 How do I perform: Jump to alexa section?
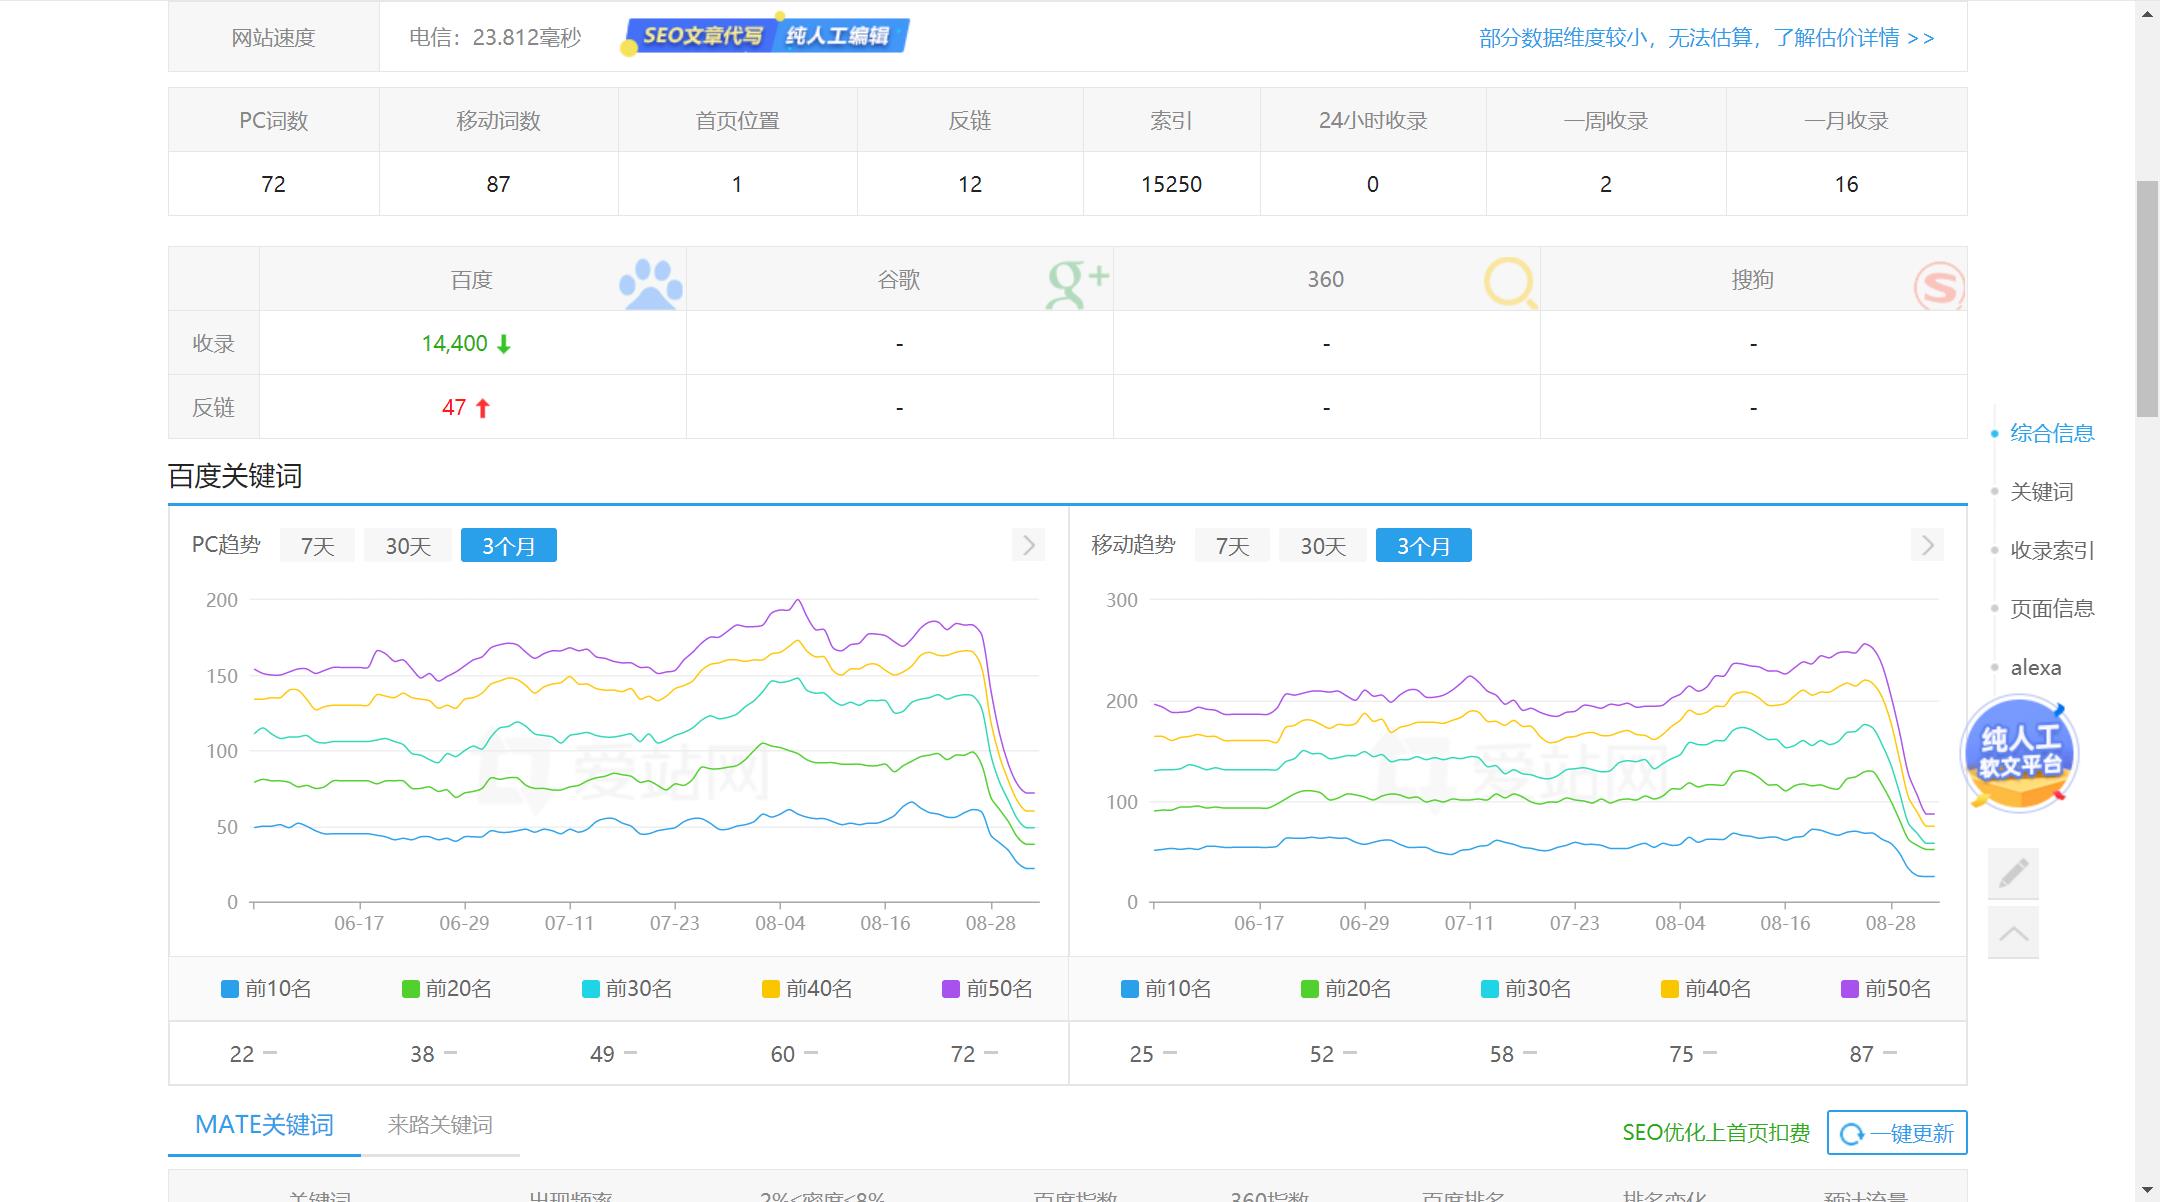(2036, 668)
